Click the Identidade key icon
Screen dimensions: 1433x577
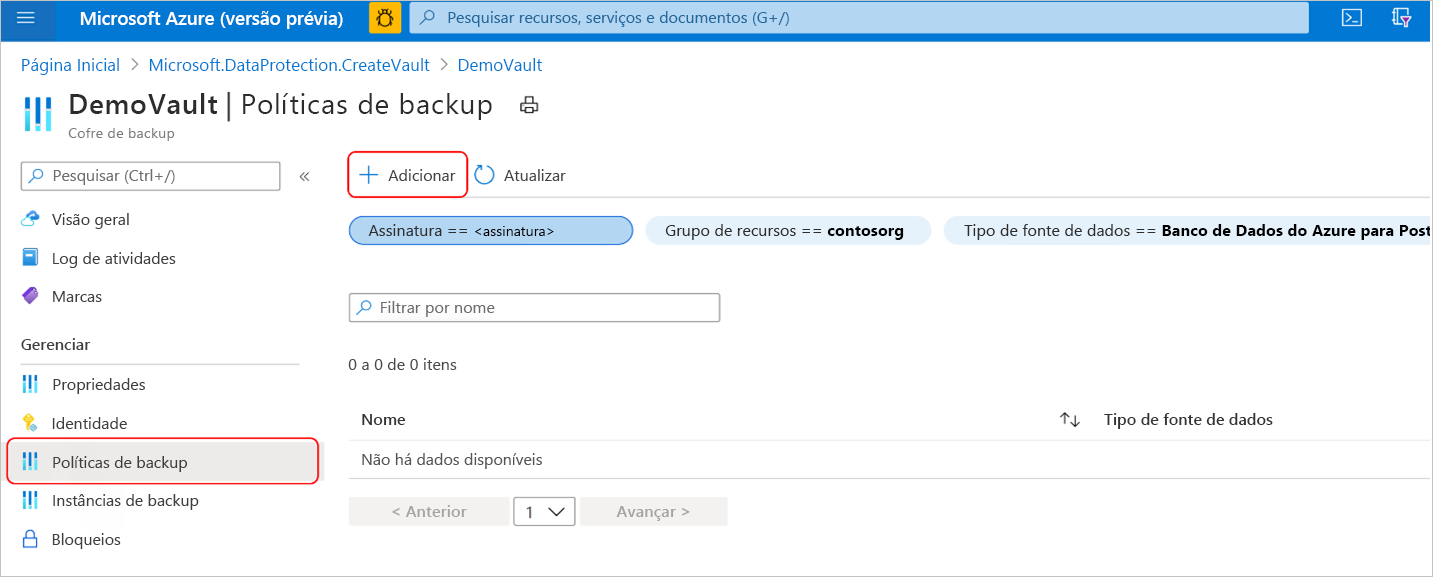pyautogui.click(x=30, y=423)
